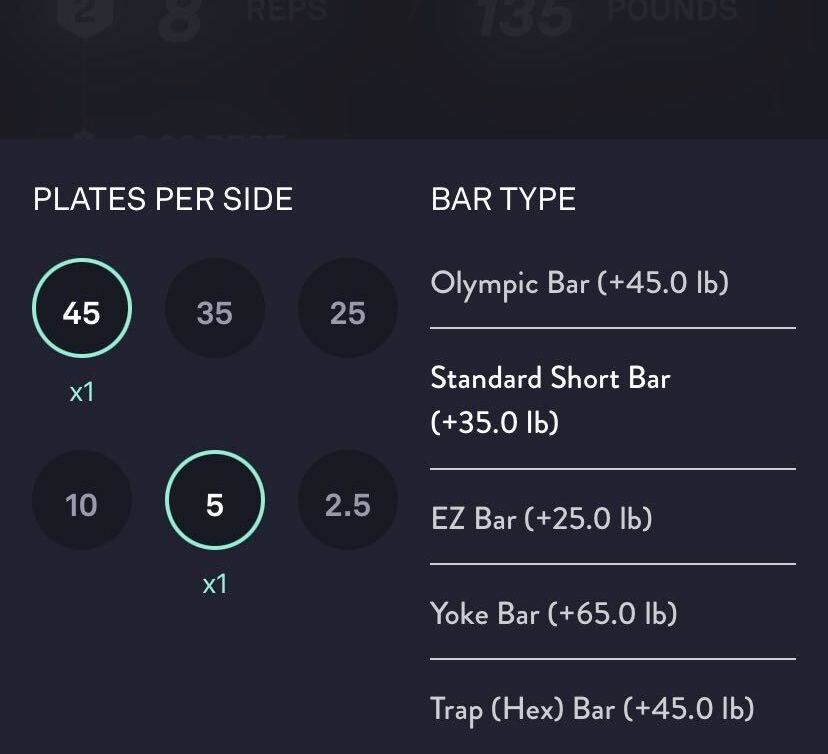Tap the x1 count under 5 plate
This screenshot has height=754, width=828.
click(214, 584)
